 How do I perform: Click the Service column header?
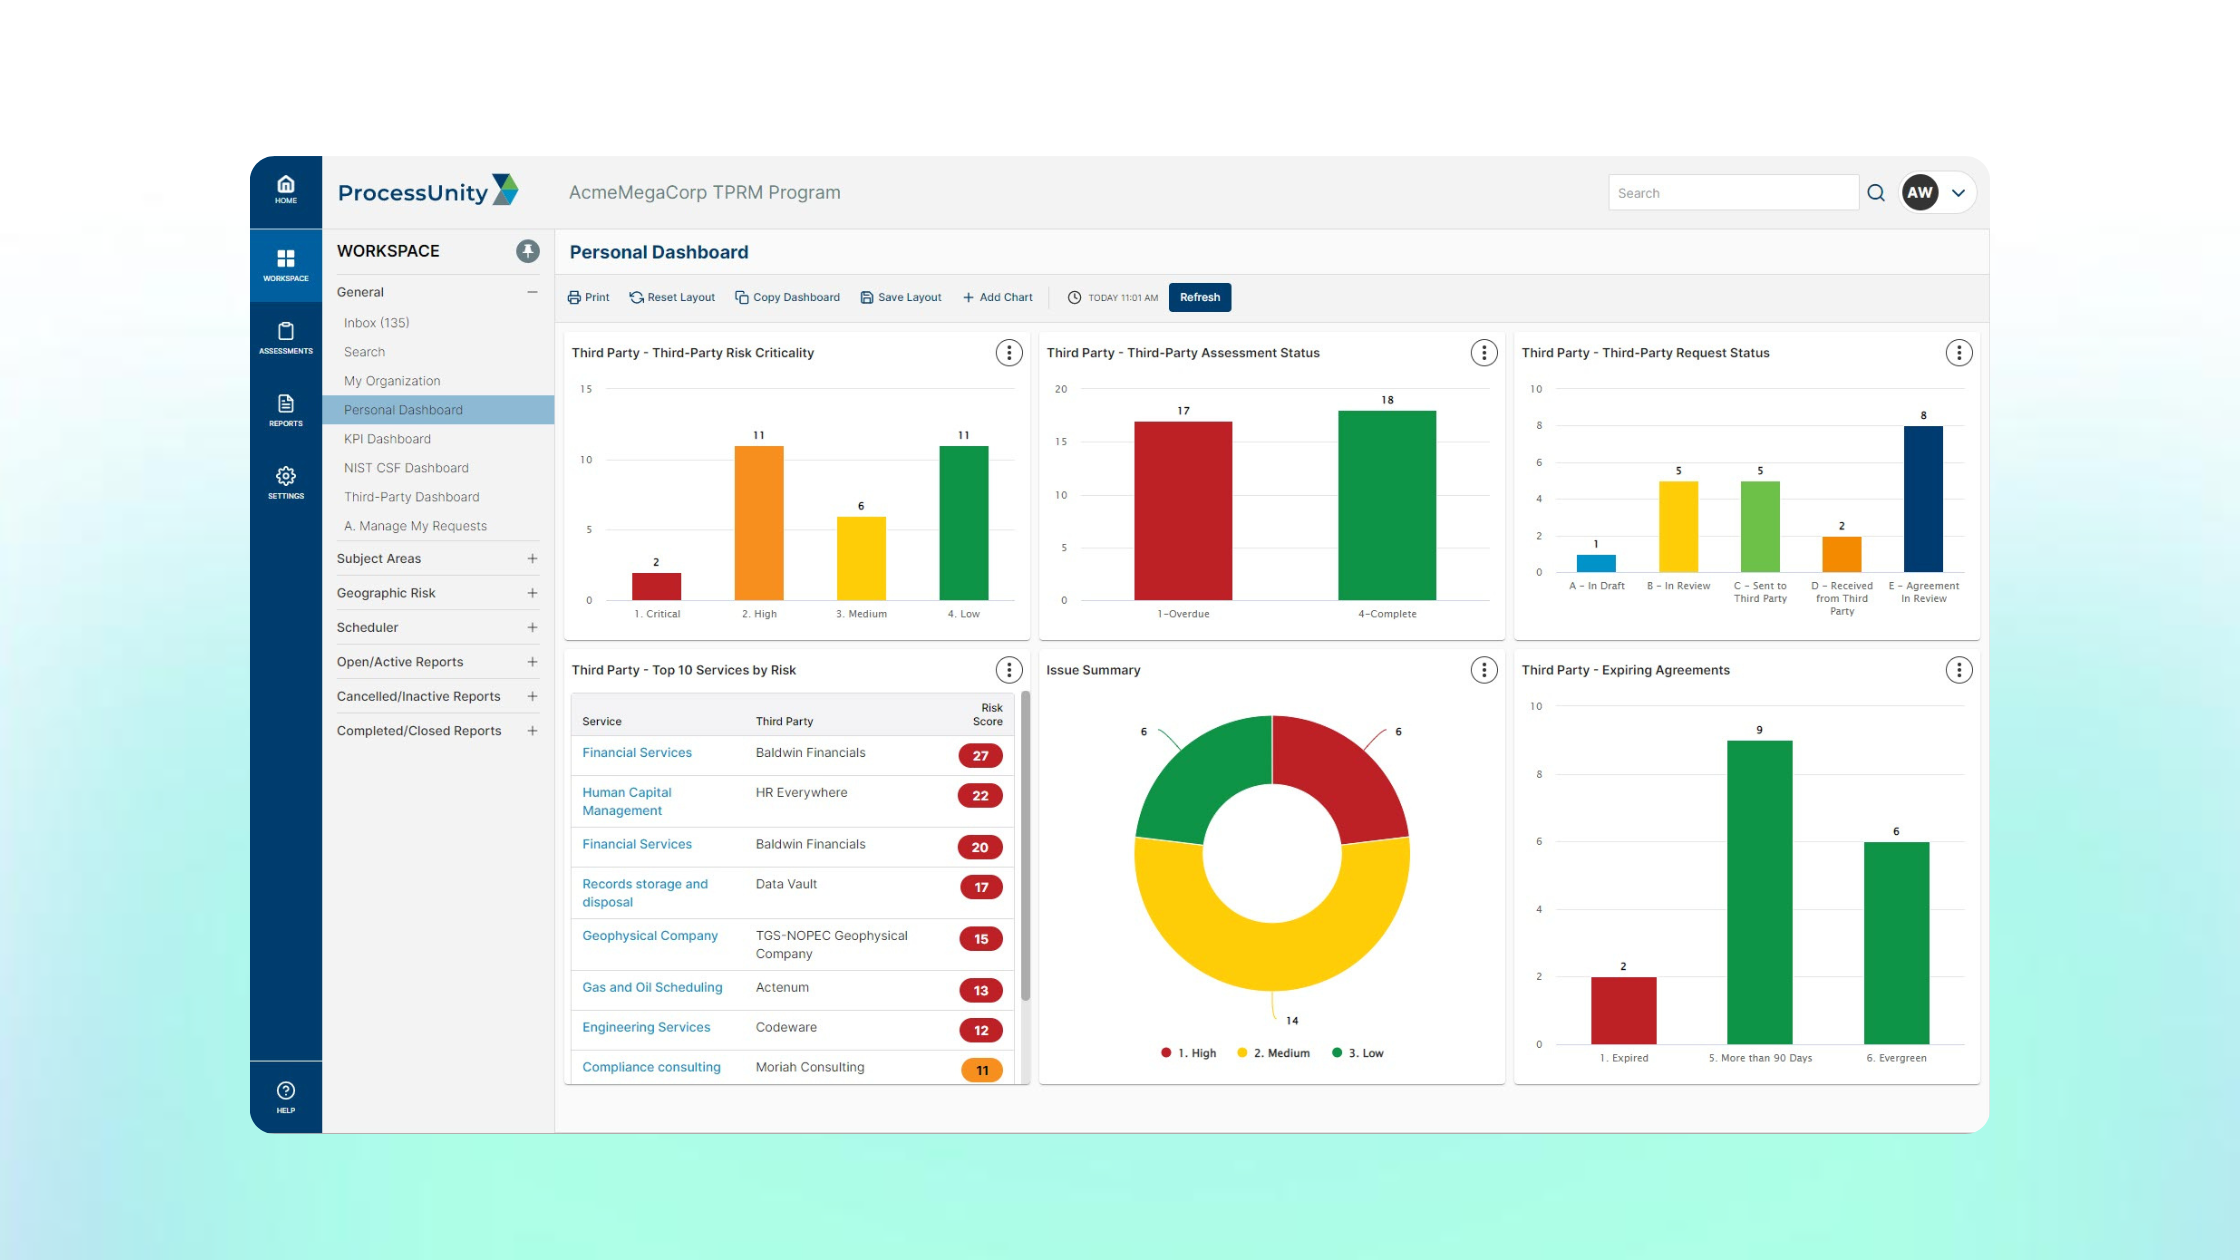(602, 721)
